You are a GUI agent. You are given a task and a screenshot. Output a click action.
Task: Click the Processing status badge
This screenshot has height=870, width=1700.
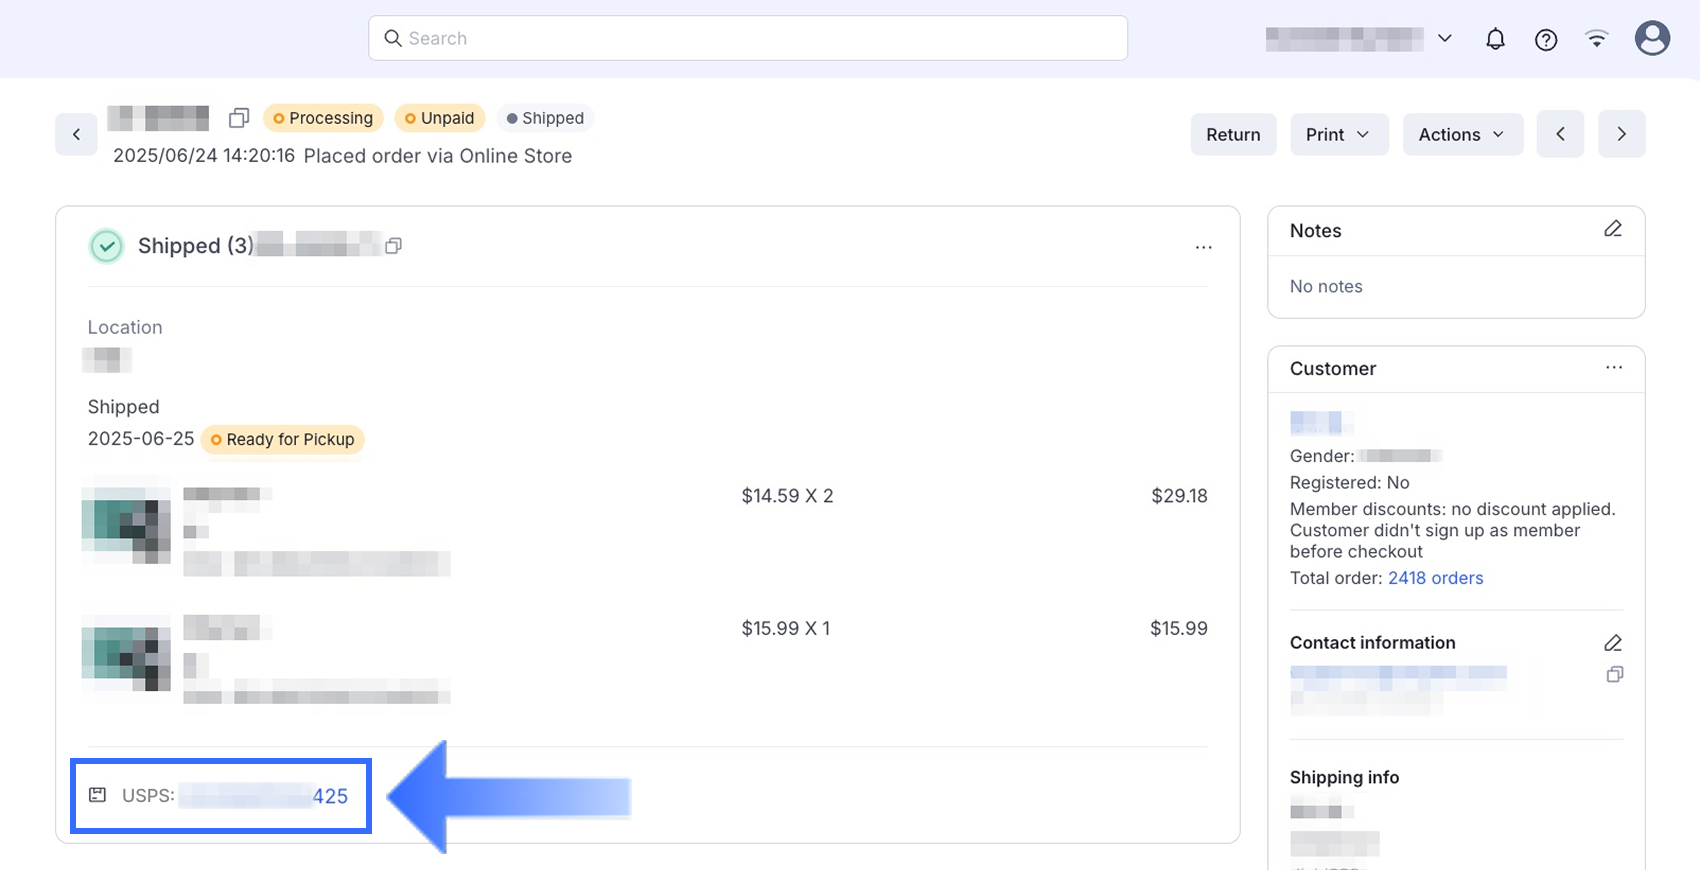(x=323, y=118)
